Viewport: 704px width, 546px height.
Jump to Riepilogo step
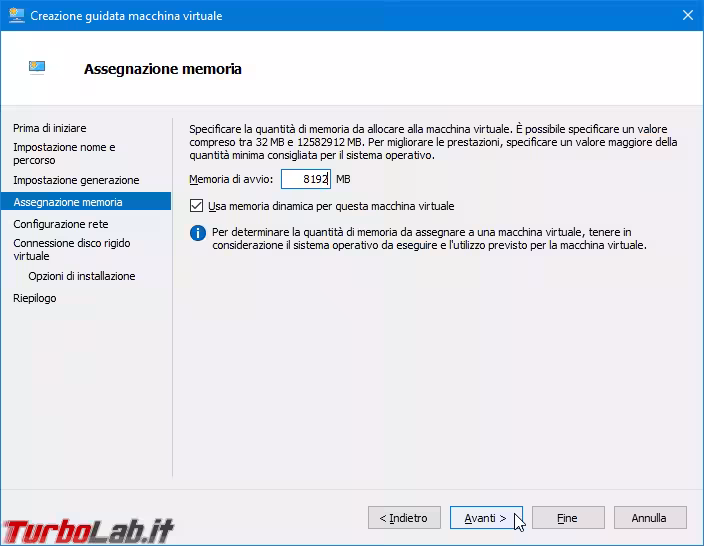[x=35, y=298]
